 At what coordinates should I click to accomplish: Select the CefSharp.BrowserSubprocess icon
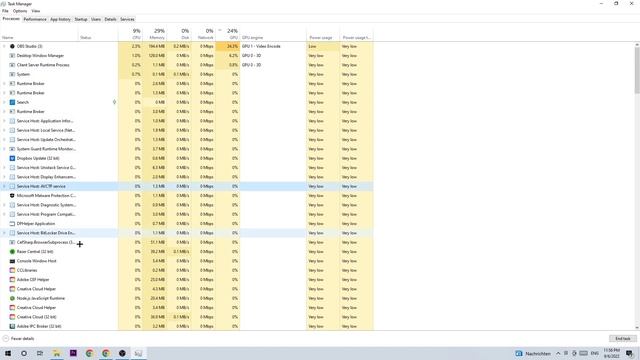point(12,242)
